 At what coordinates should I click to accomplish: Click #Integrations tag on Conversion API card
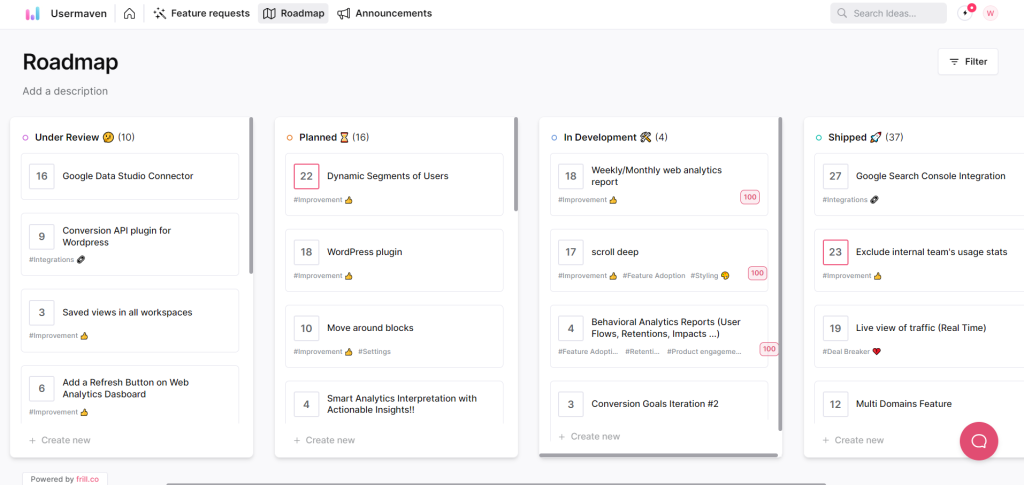pyautogui.click(x=57, y=260)
